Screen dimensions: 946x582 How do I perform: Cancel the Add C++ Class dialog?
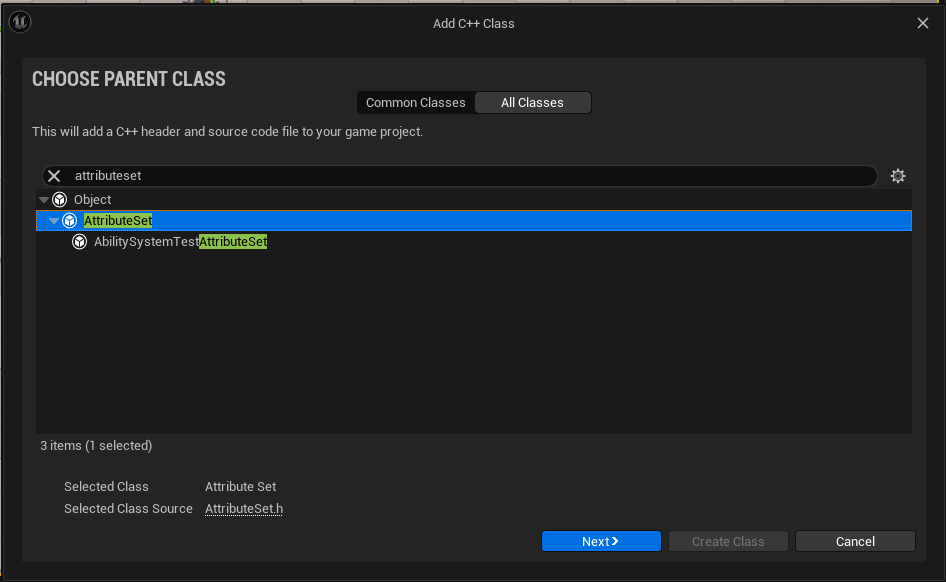point(855,541)
